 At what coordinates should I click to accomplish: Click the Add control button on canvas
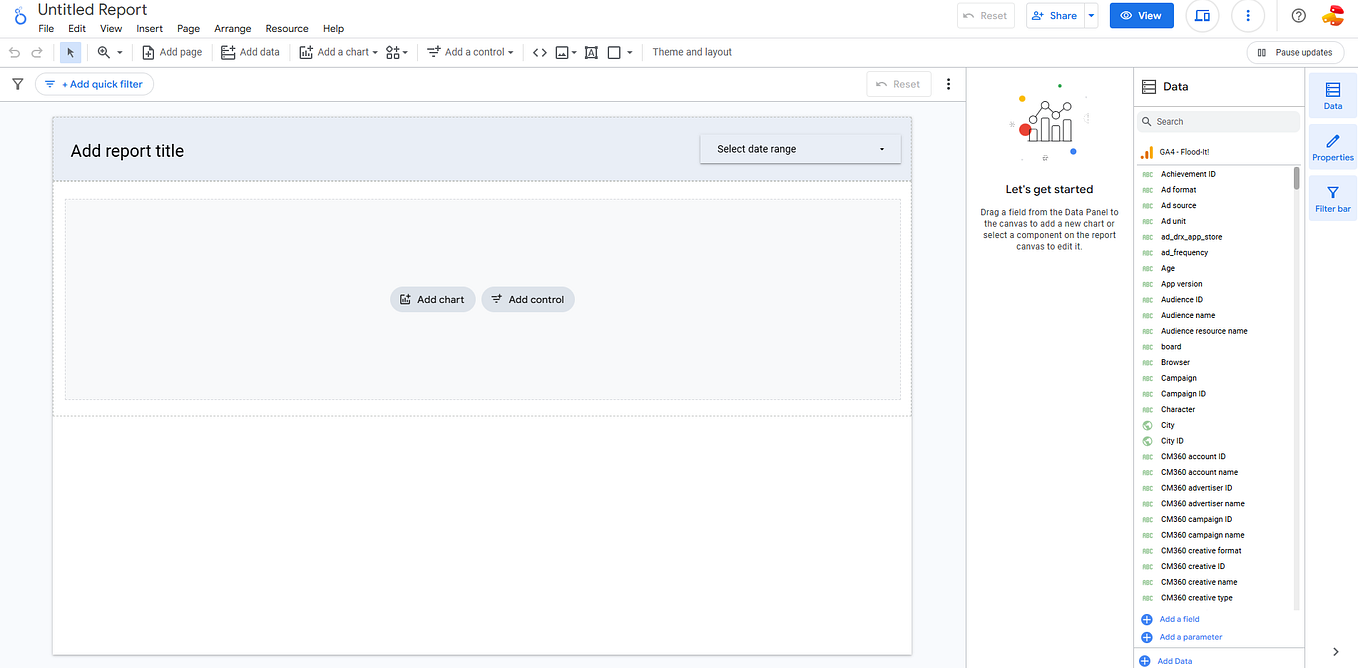tap(527, 299)
